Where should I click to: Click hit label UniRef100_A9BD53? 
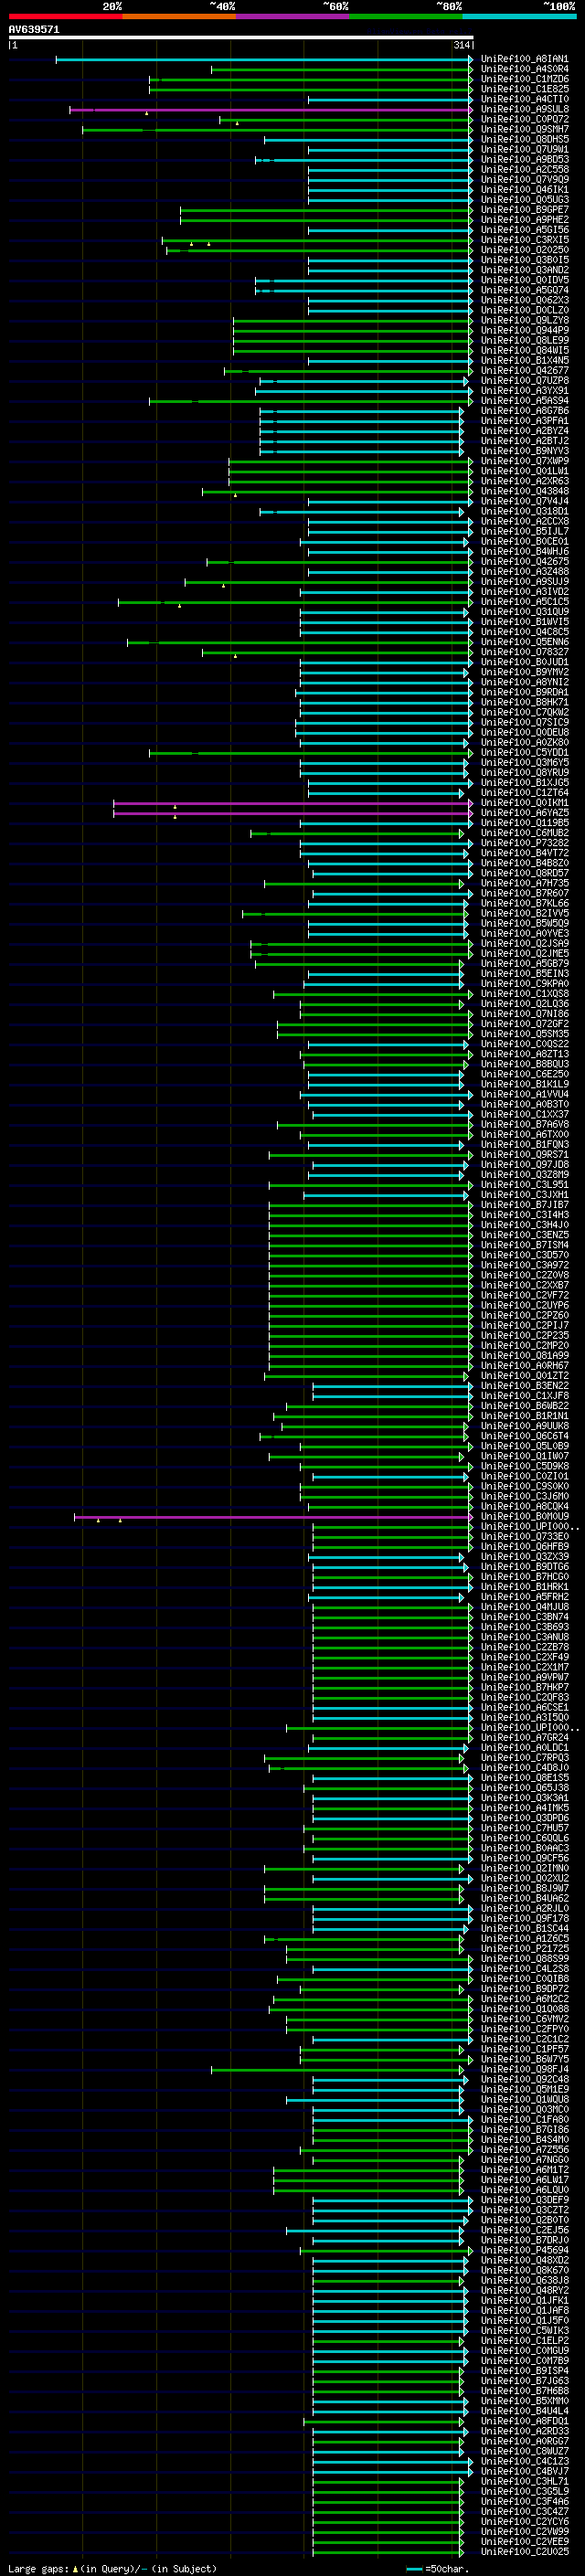(x=524, y=159)
